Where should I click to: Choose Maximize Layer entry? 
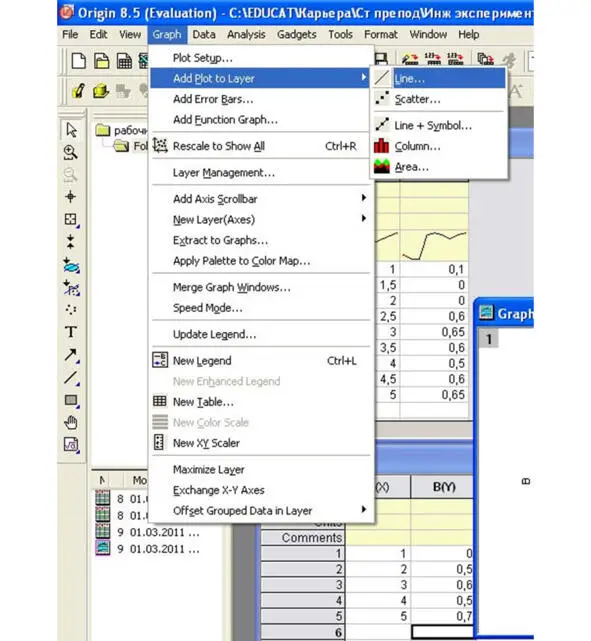point(260,469)
